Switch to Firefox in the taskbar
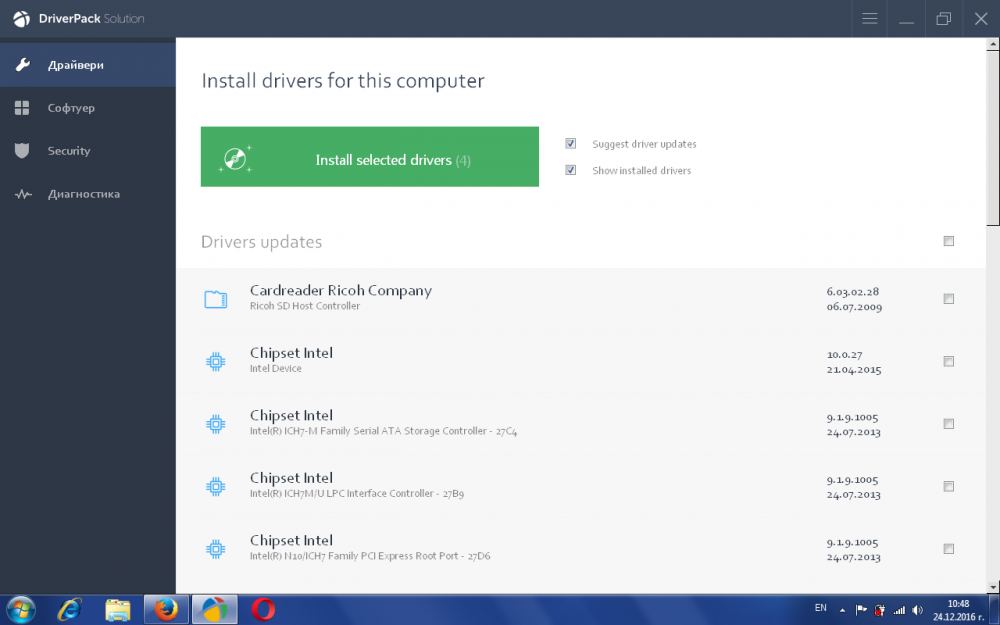The image size is (1000, 625). [x=166, y=610]
